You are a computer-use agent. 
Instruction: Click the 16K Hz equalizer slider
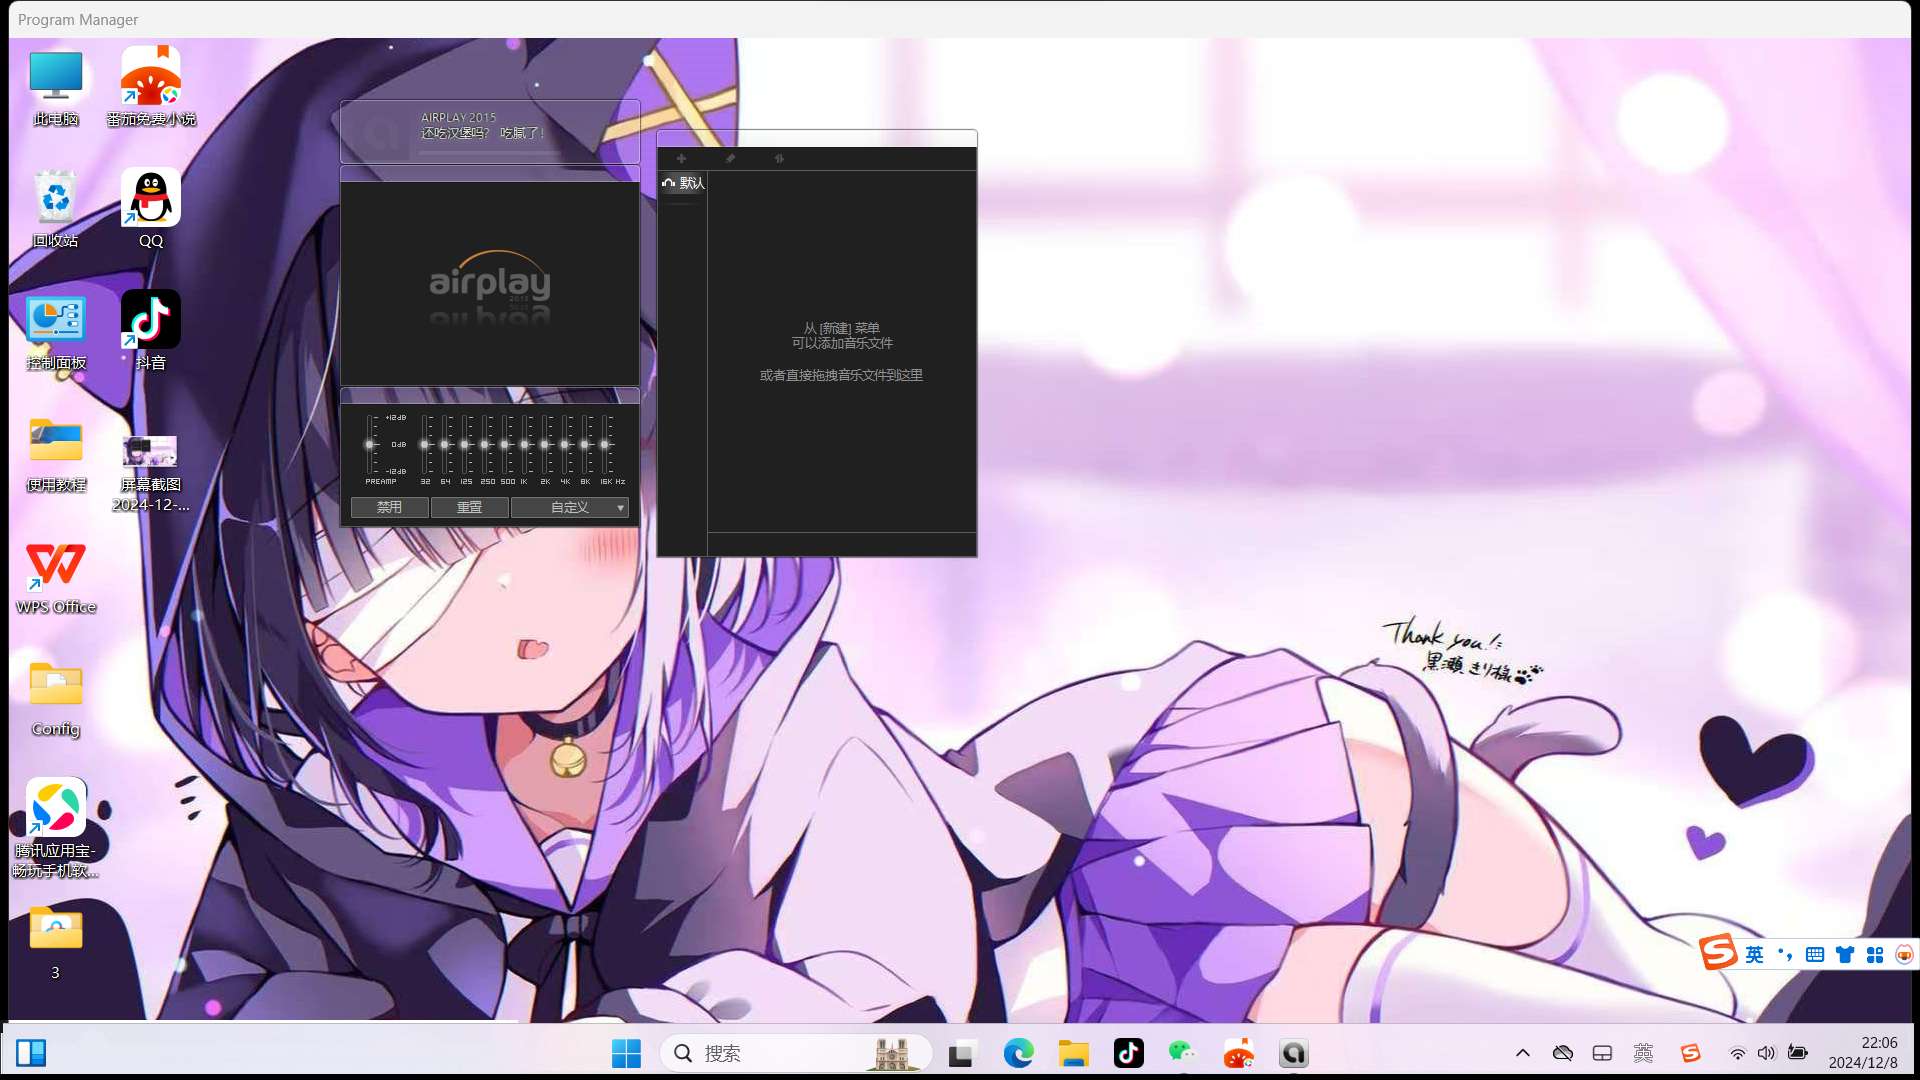coord(605,444)
